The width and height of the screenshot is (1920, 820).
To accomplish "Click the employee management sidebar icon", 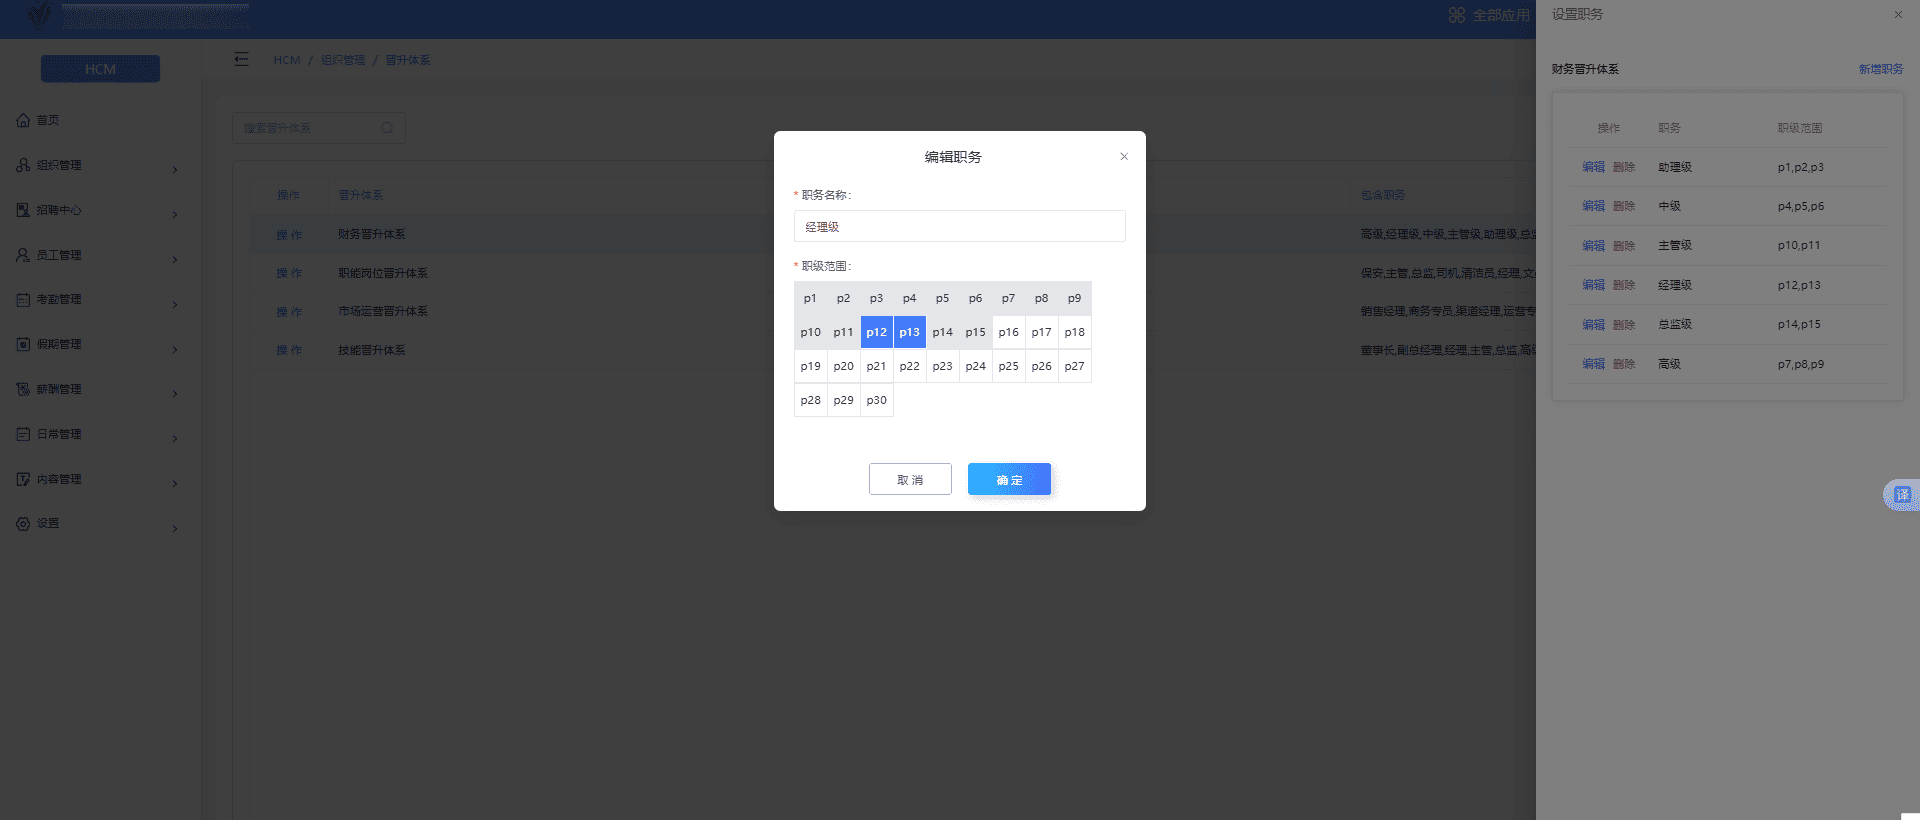I will 23,255.
